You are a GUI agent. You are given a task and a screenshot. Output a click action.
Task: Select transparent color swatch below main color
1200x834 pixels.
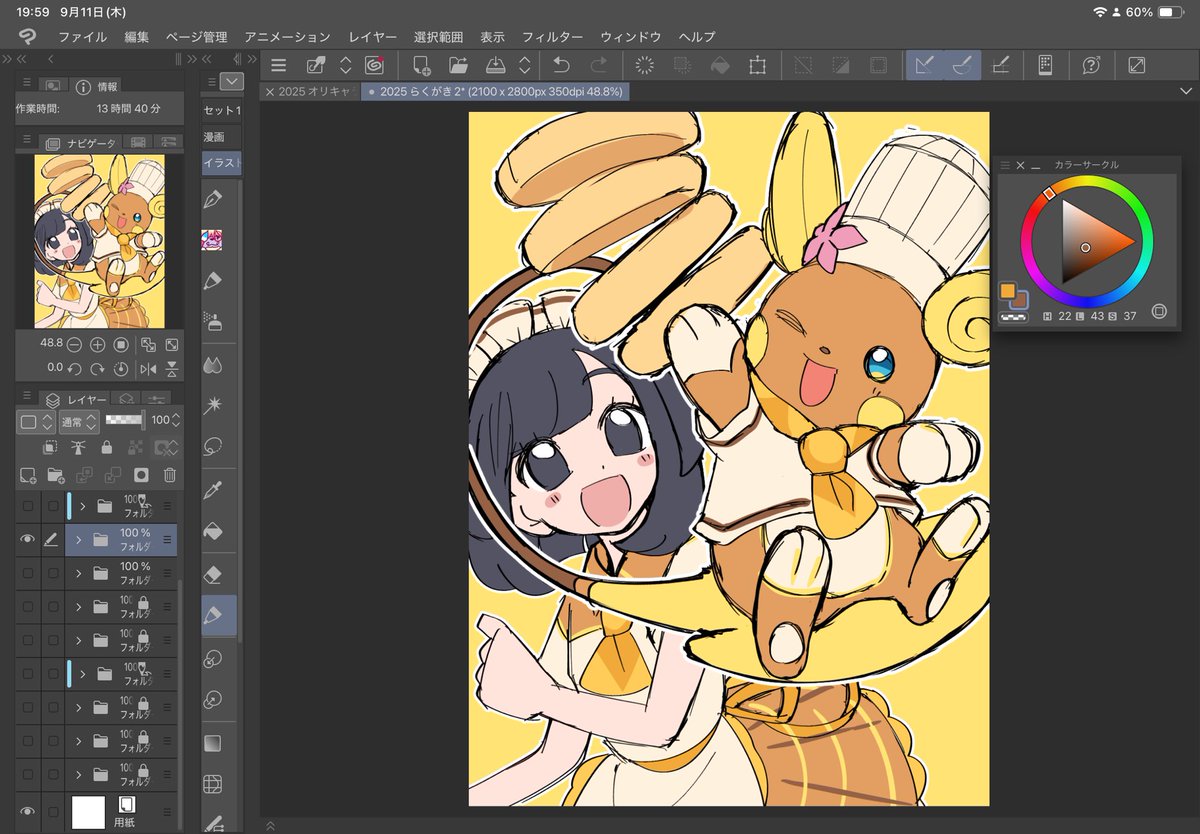[1014, 317]
